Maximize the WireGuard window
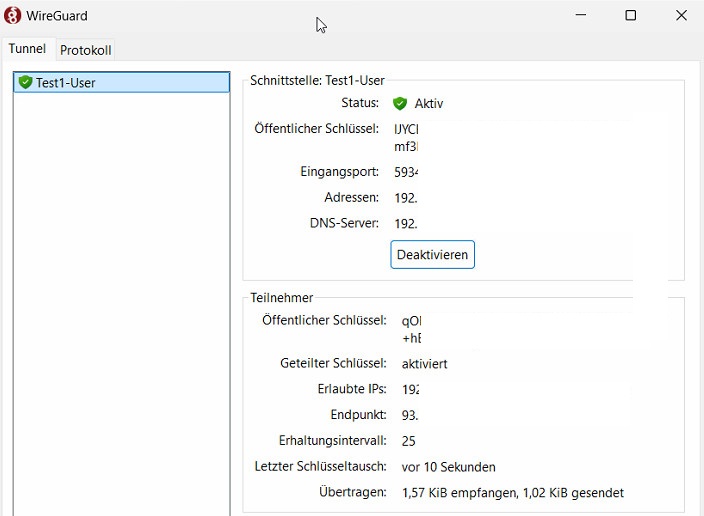Screen dimensions: 704x516 (x=631, y=15)
